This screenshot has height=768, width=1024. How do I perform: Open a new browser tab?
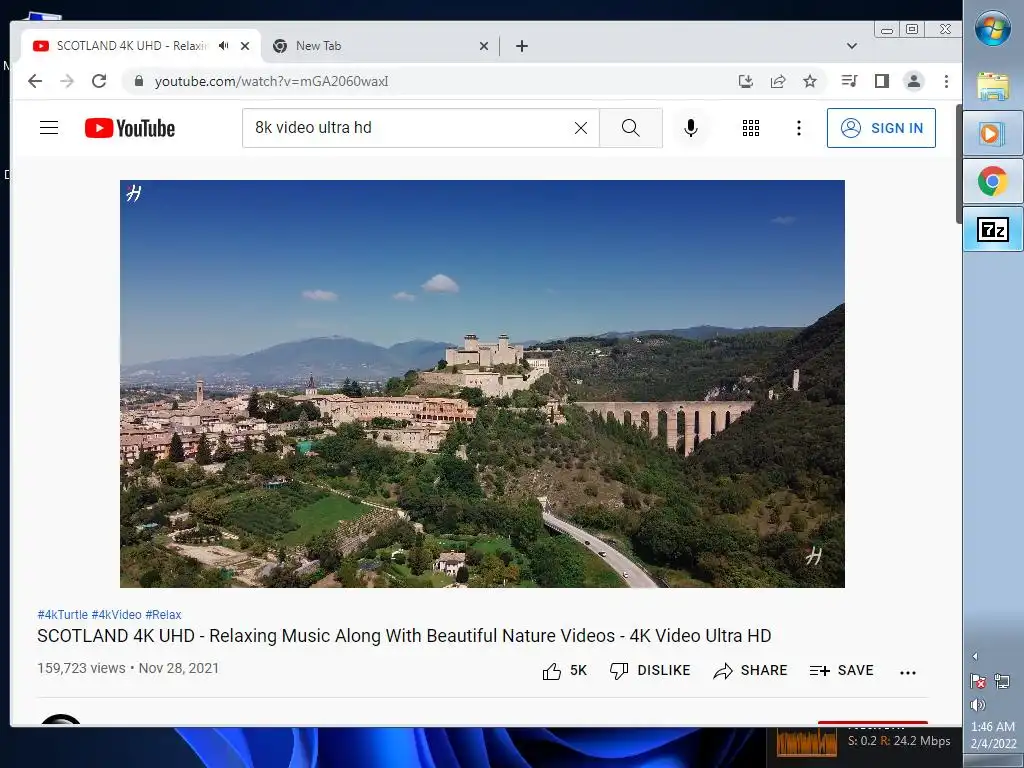click(x=522, y=46)
